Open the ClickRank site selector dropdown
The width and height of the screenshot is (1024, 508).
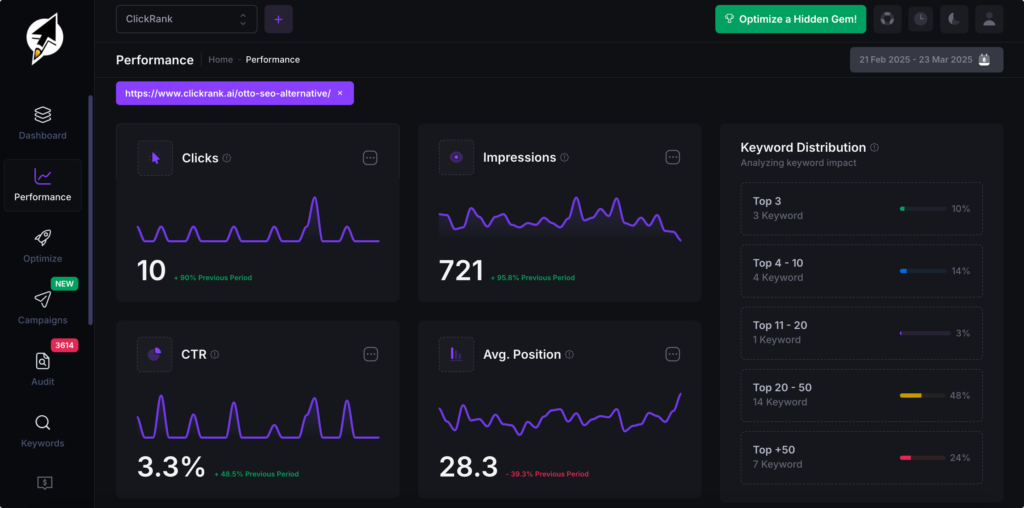(187, 19)
